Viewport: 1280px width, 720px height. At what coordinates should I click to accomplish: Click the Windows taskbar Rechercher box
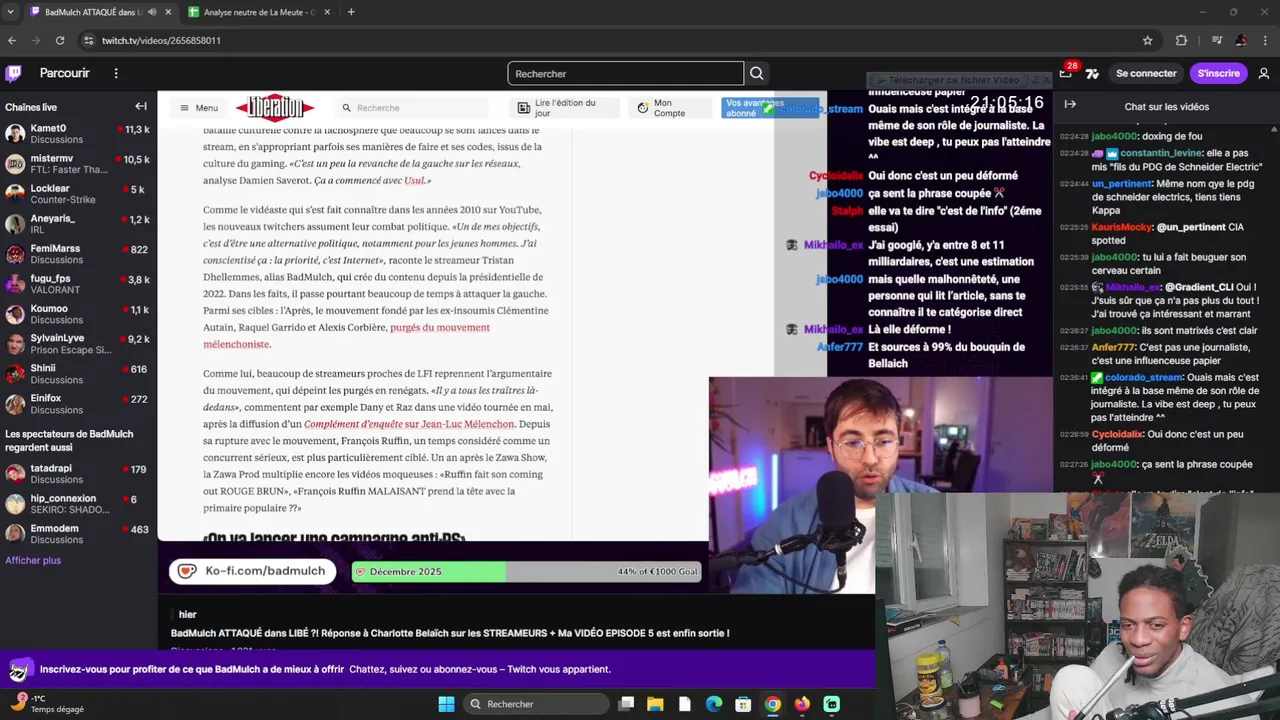pyautogui.click(x=536, y=704)
